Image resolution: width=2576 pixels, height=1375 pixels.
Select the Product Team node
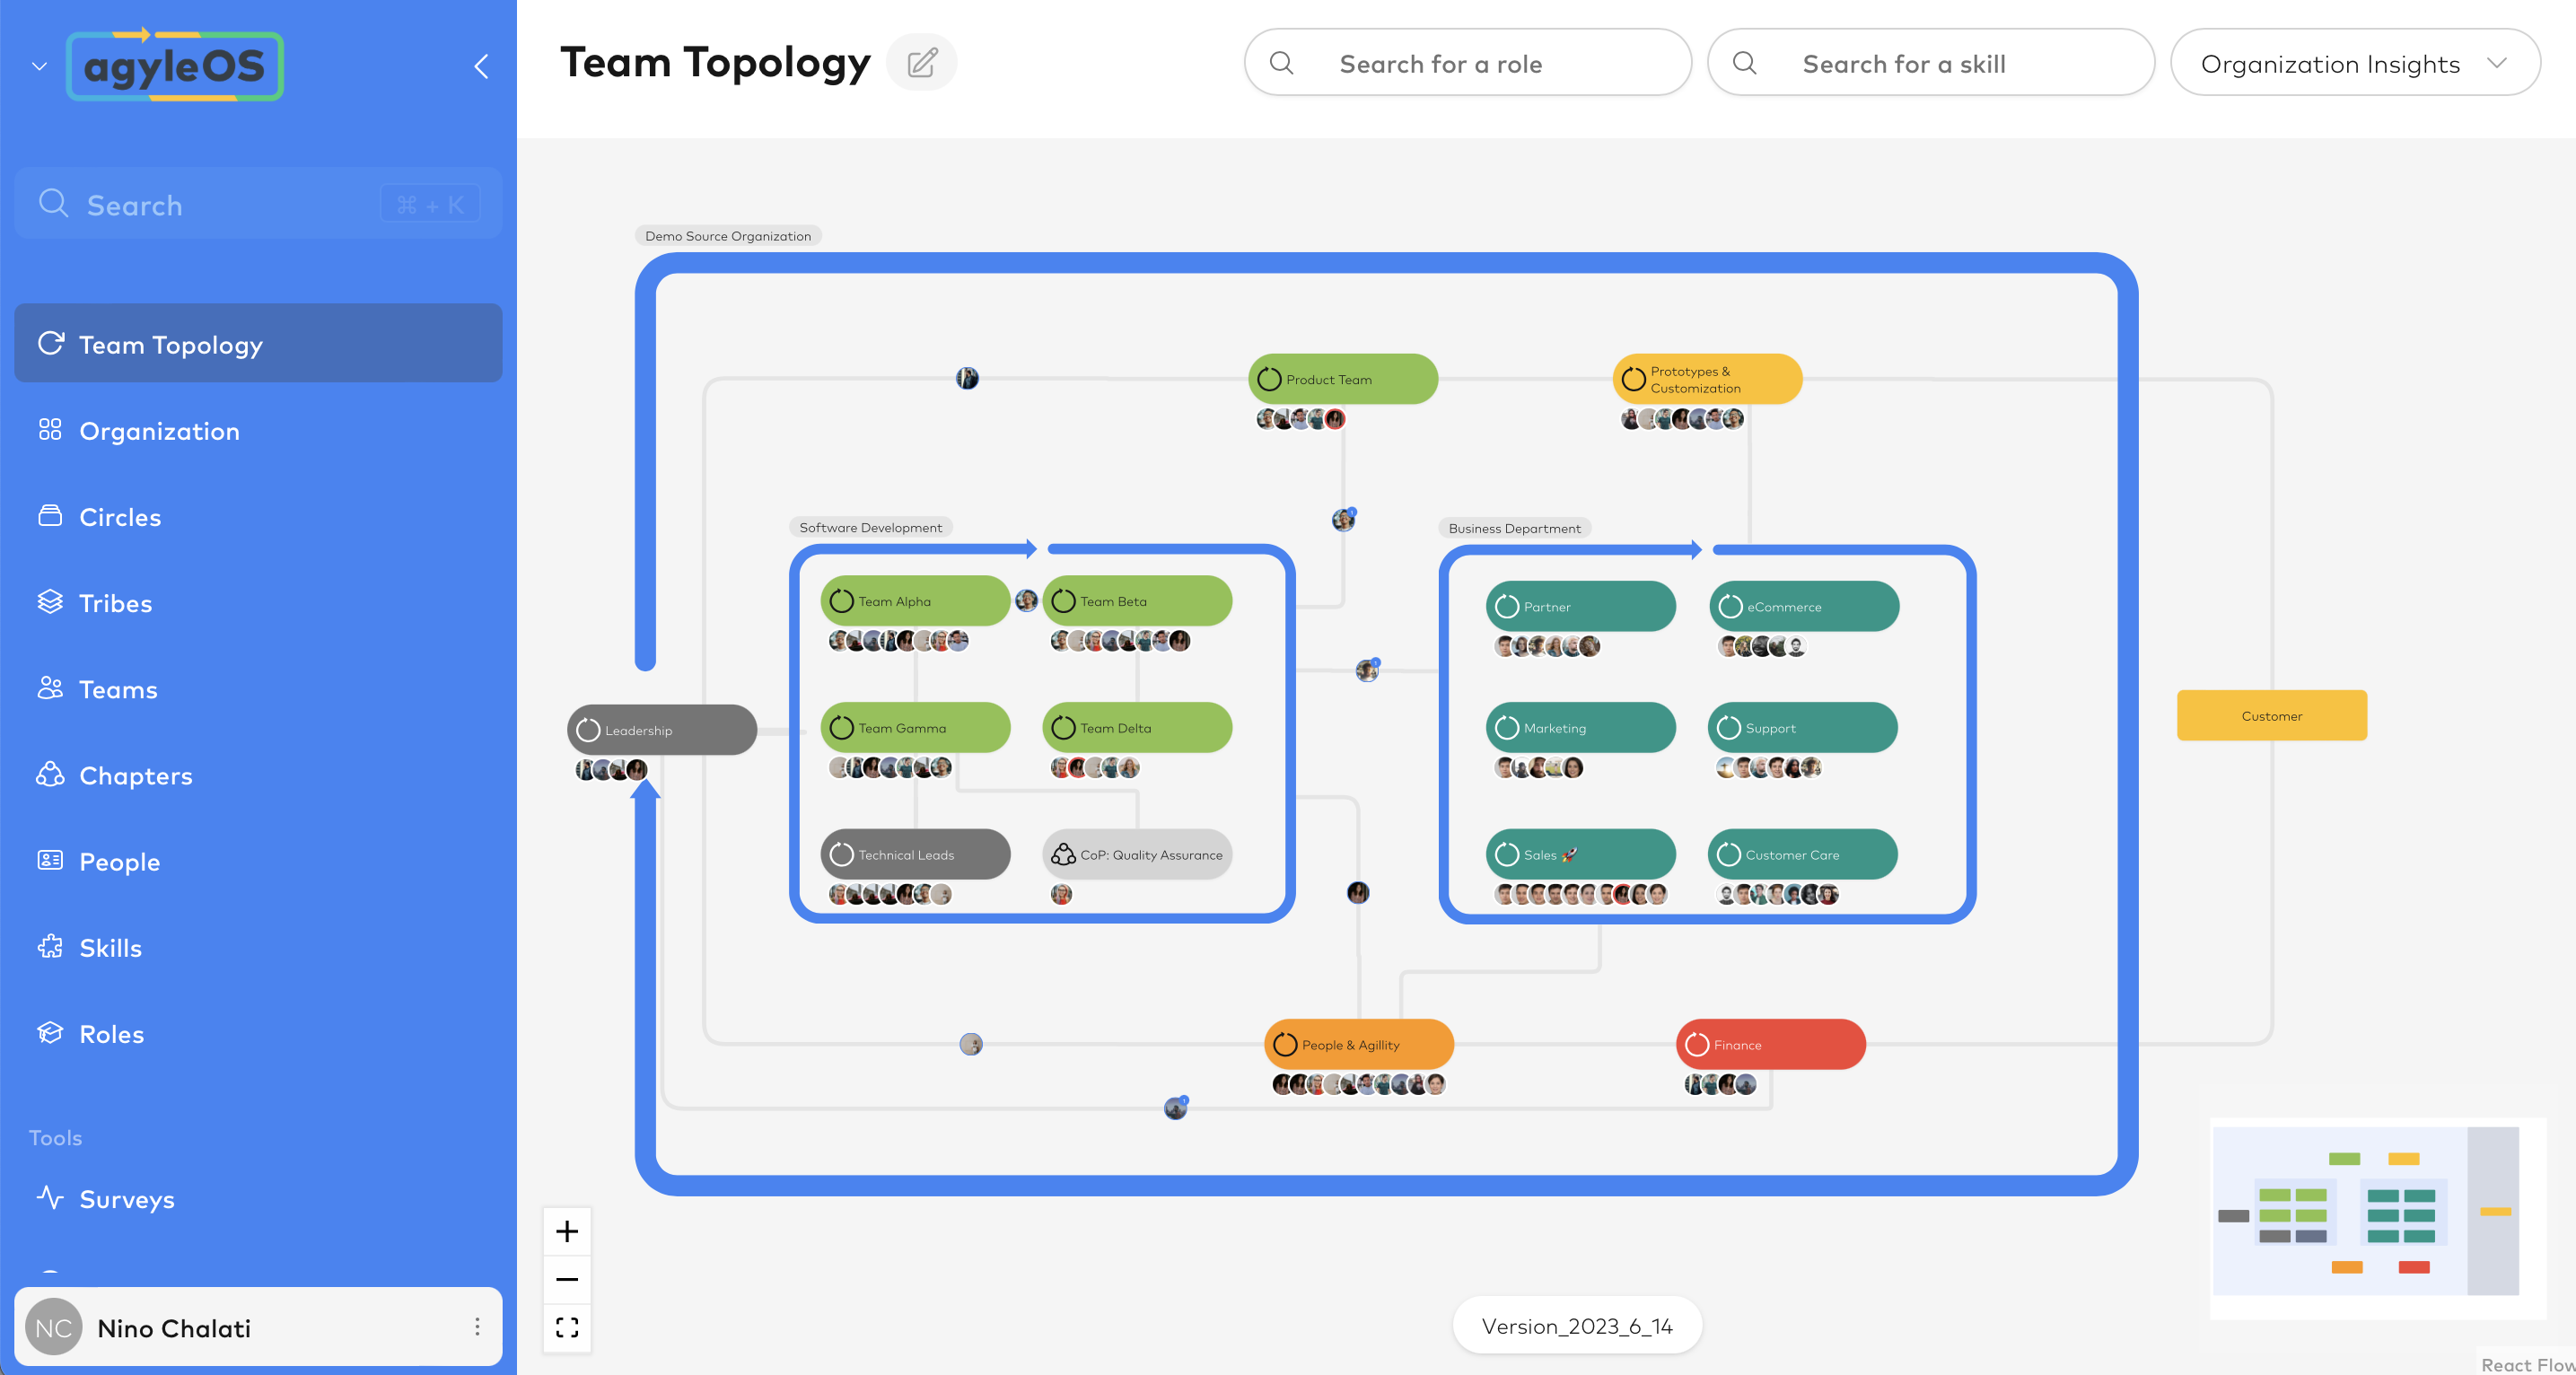1342,379
